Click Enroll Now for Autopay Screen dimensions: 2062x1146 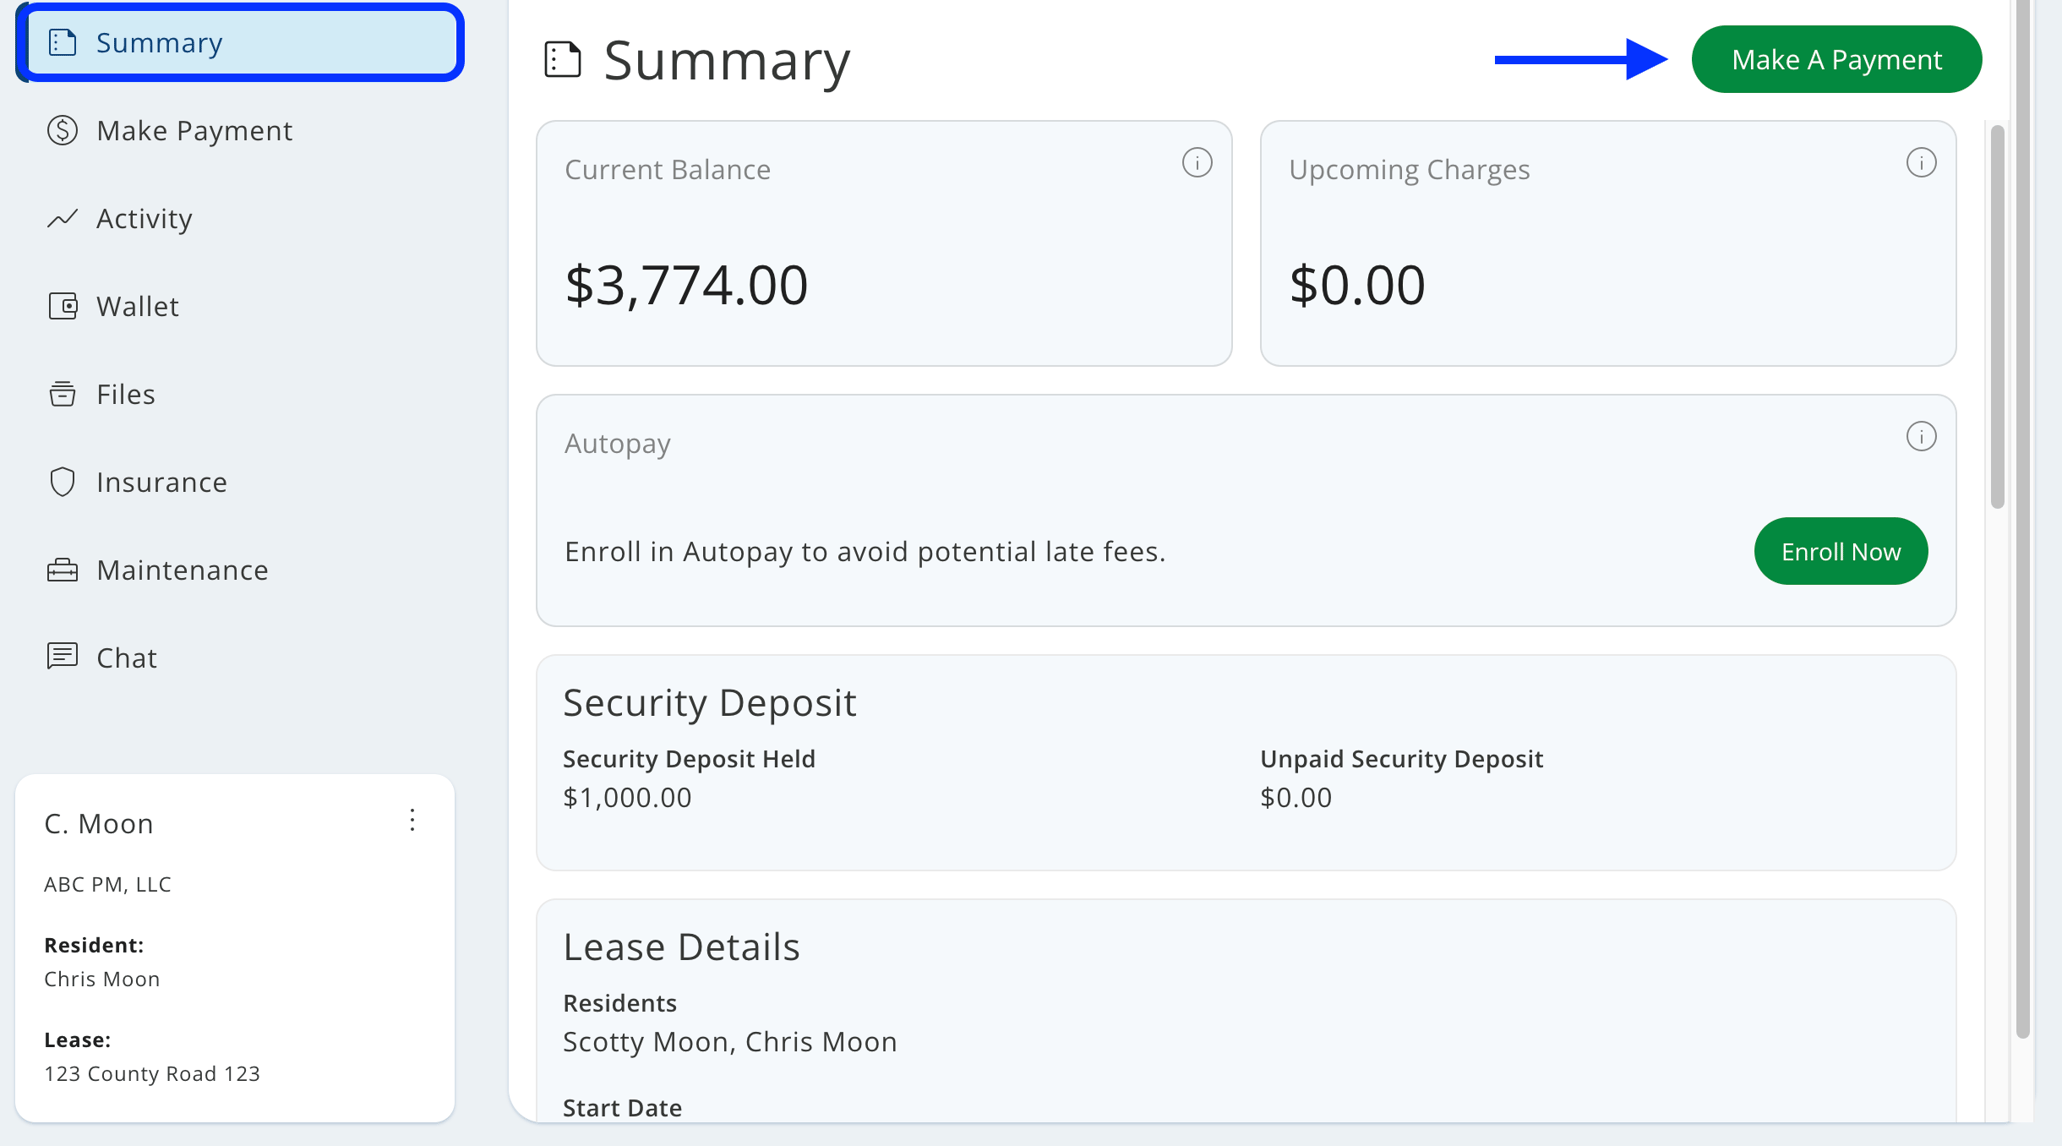point(1840,551)
